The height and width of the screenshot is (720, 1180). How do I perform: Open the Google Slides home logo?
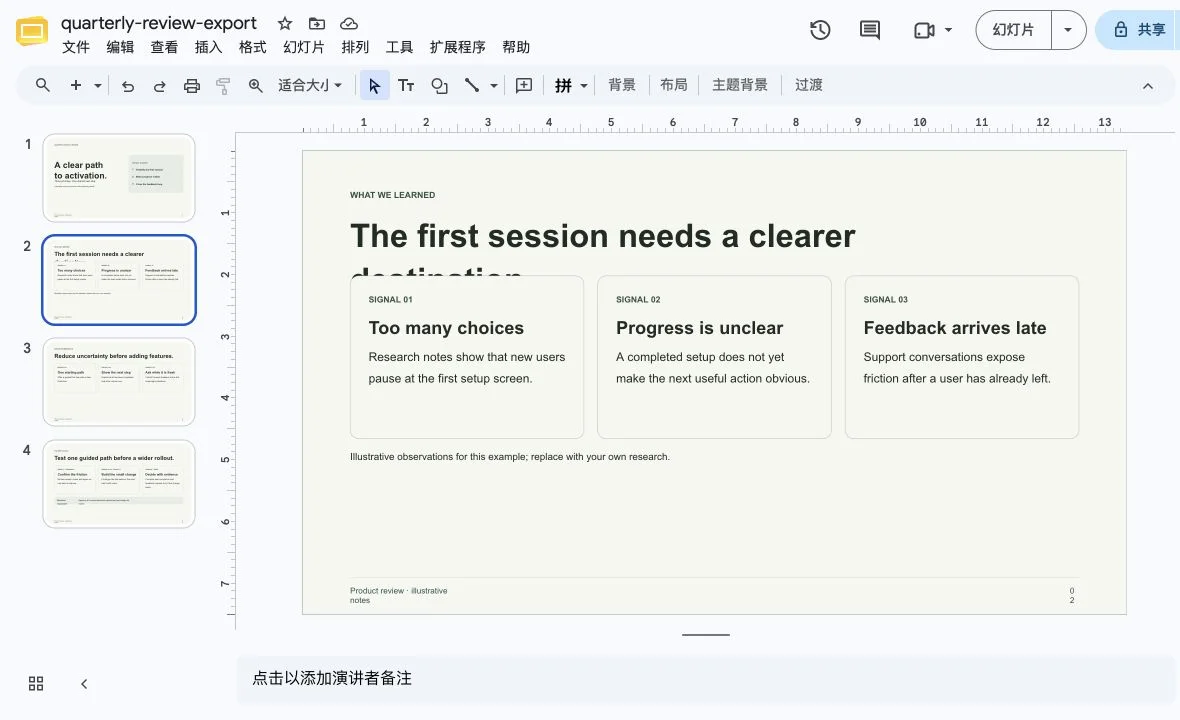(x=32, y=31)
